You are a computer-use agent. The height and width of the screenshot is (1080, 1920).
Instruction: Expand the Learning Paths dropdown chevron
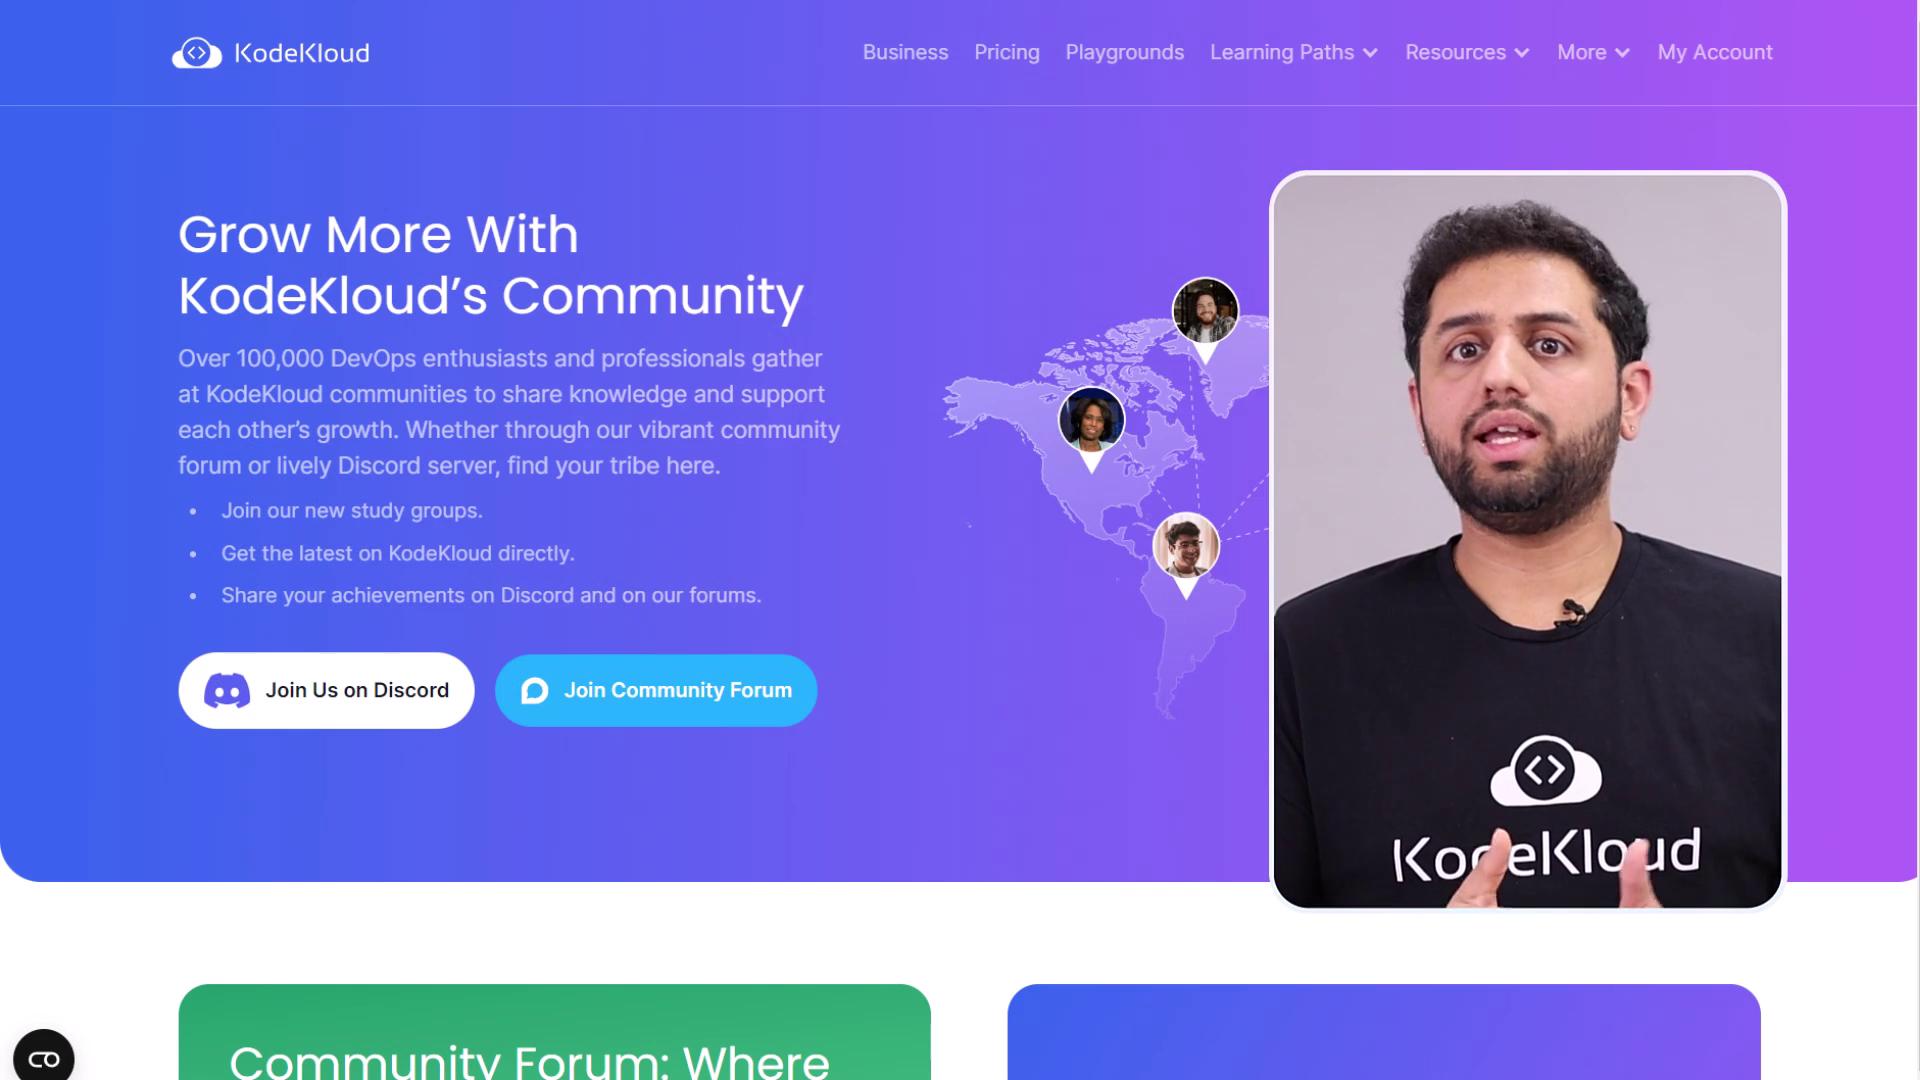[1370, 53]
